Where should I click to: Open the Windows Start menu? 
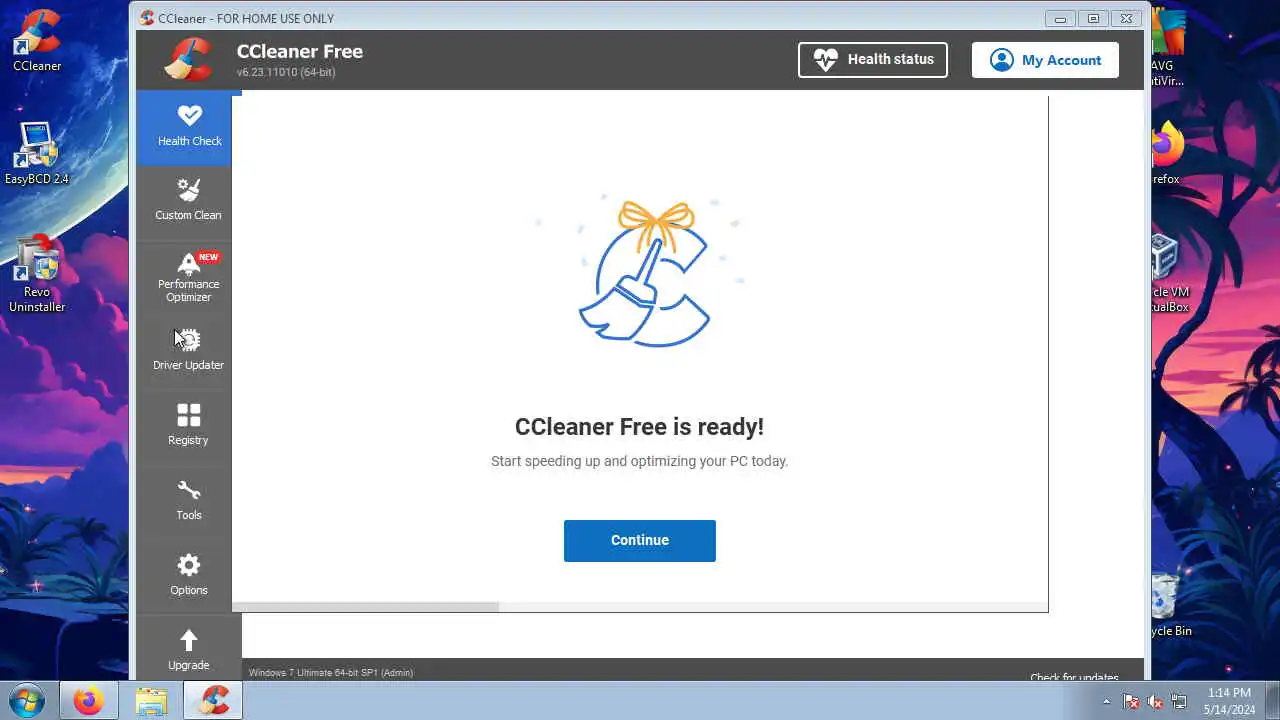point(26,701)
